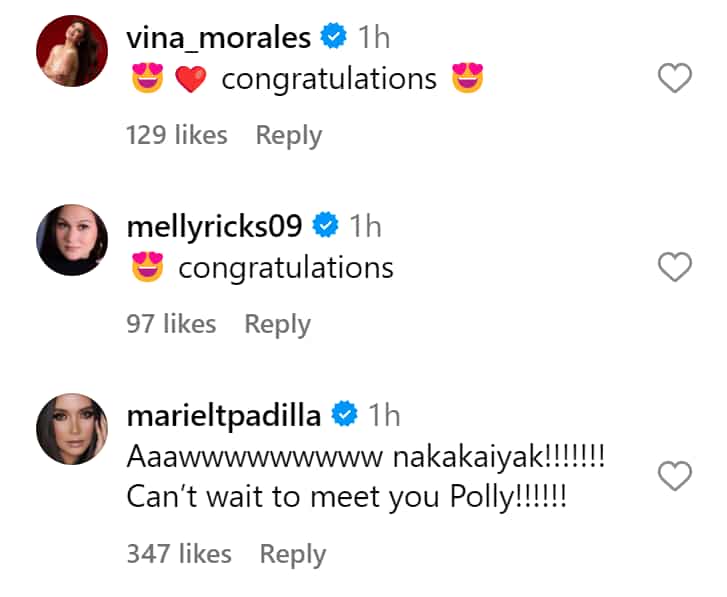View the 97 likes list
This screenshot has width=727, height=597.
[171, 324]
